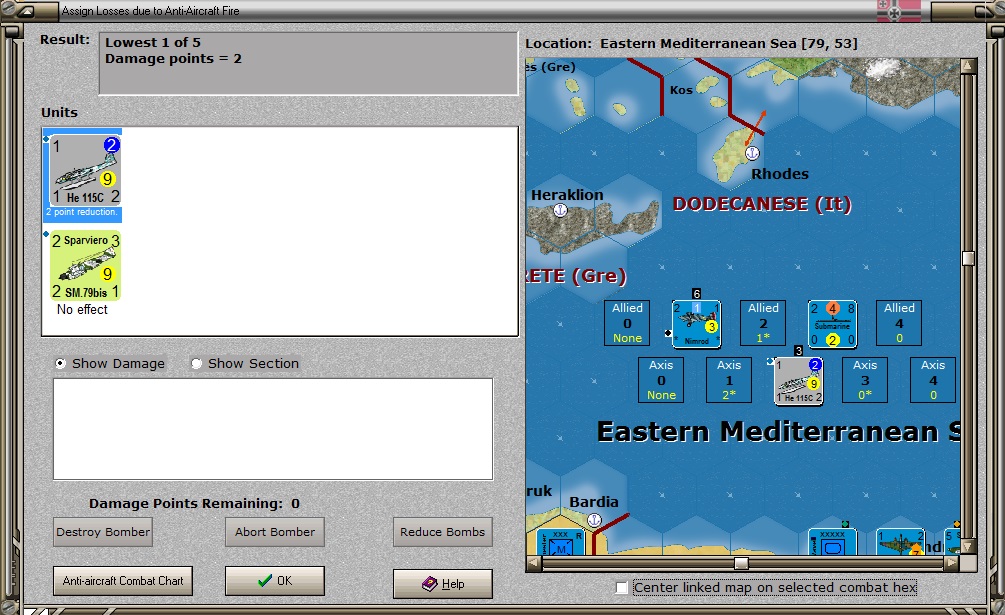Click the XXX land unit near Bardia
This screenshot has height=615, width=1005.
560,542
